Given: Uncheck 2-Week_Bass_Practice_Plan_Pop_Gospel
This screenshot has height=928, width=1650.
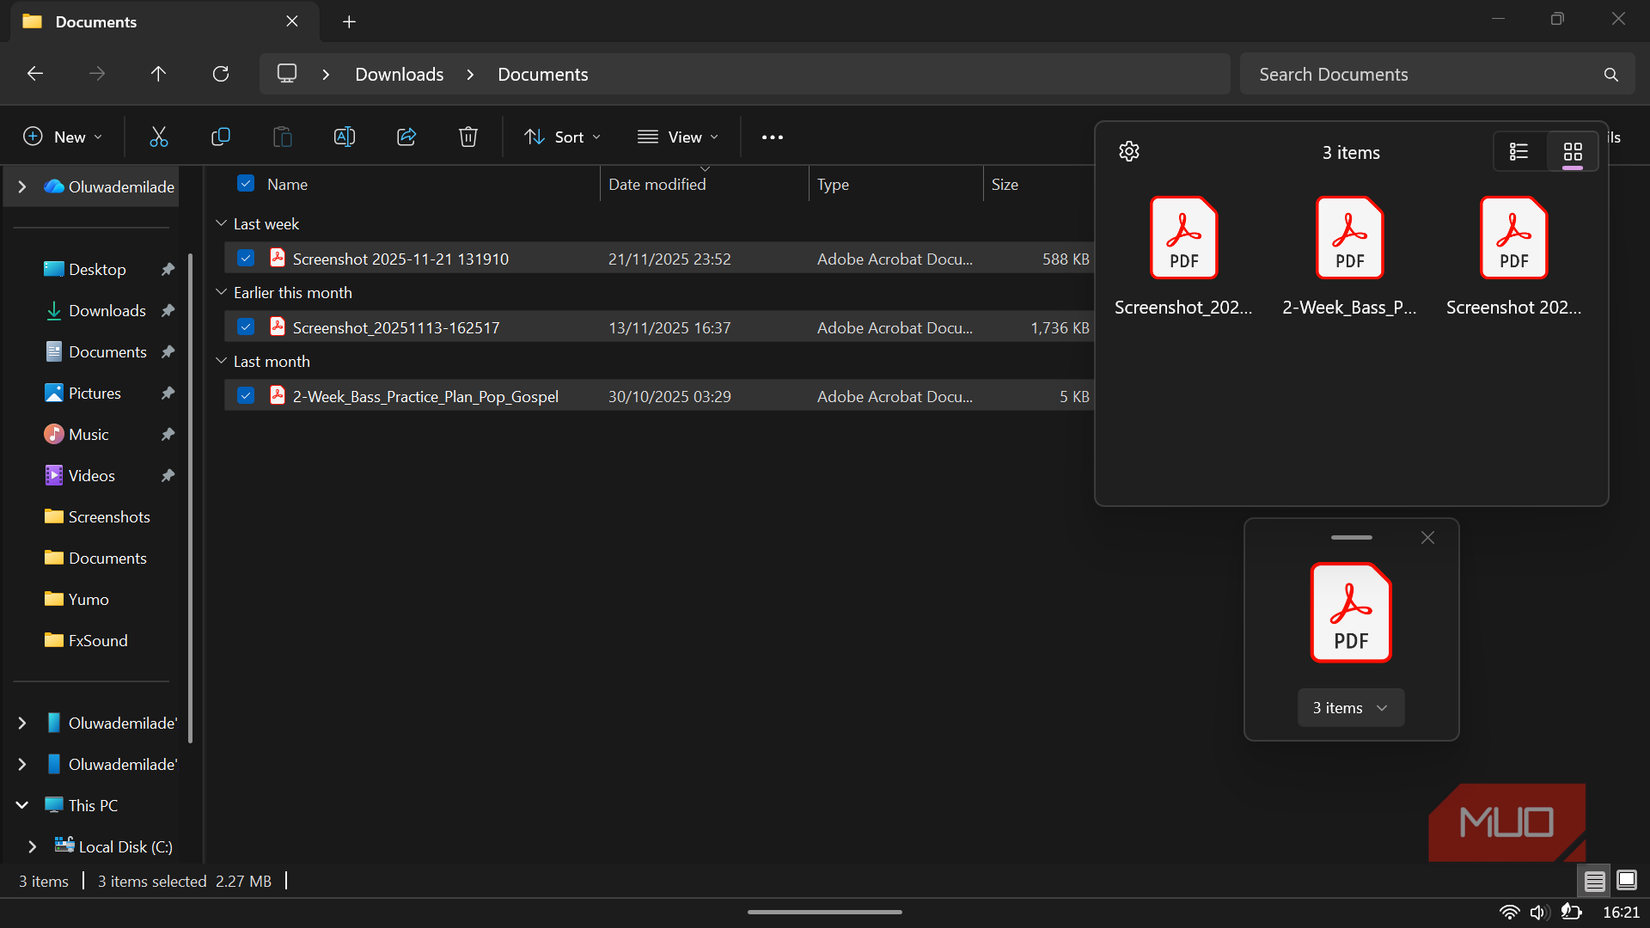Looking at the screenshot, I should pos(245,395).
